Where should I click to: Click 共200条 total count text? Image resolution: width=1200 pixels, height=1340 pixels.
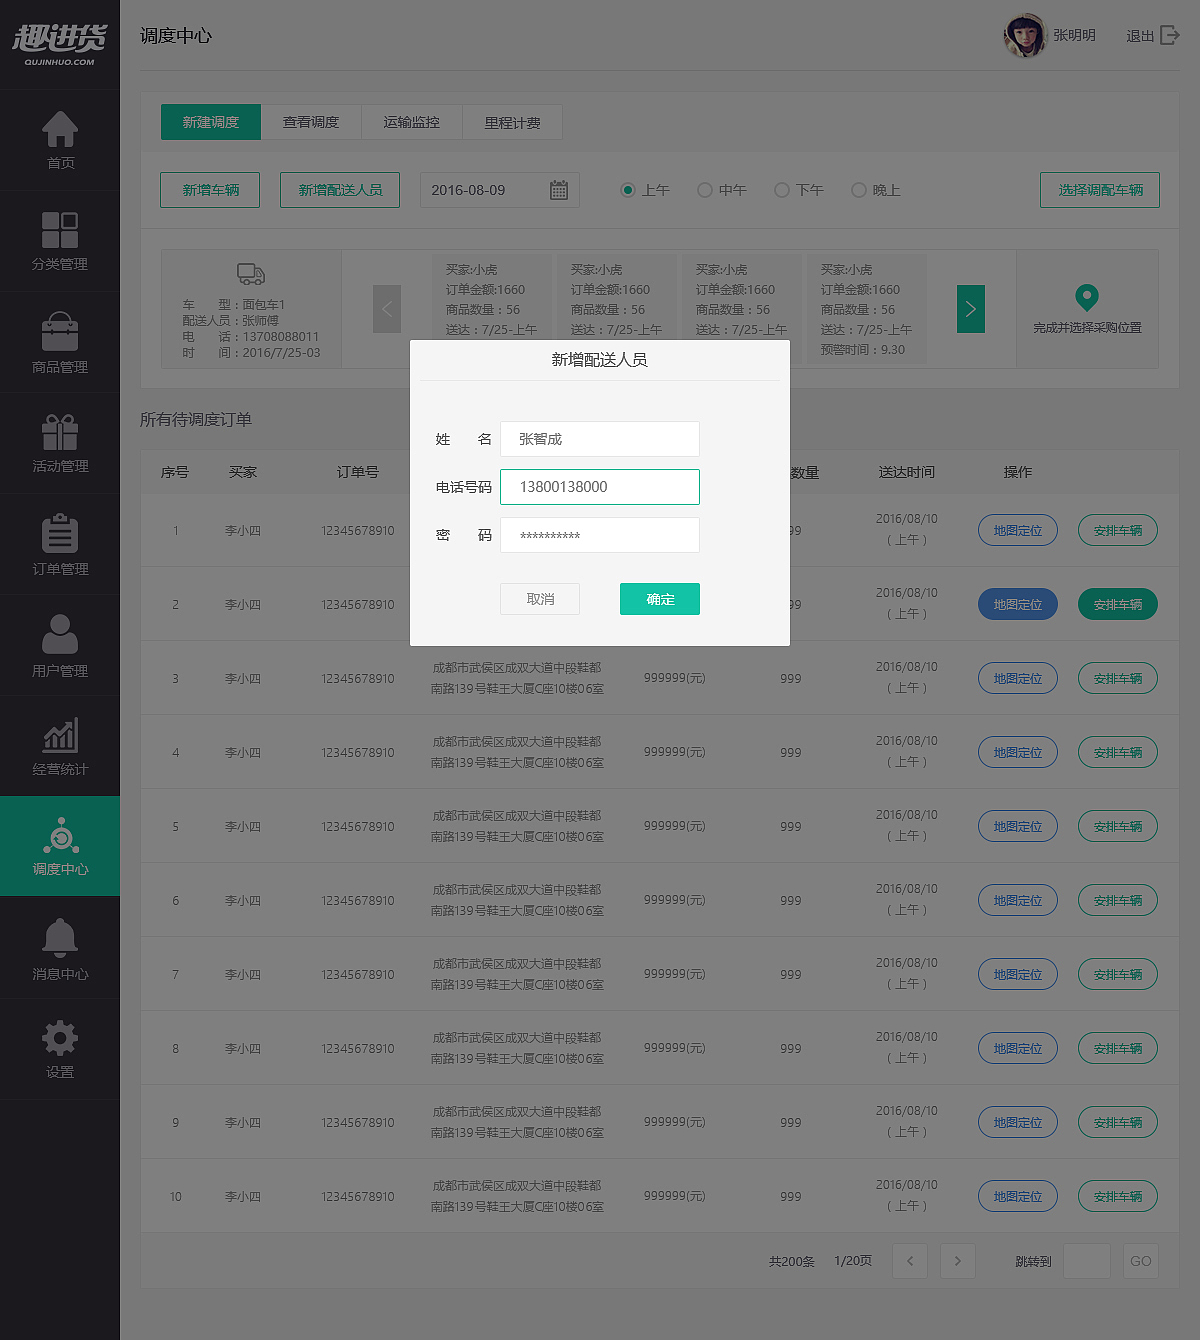pos(792,1261)
